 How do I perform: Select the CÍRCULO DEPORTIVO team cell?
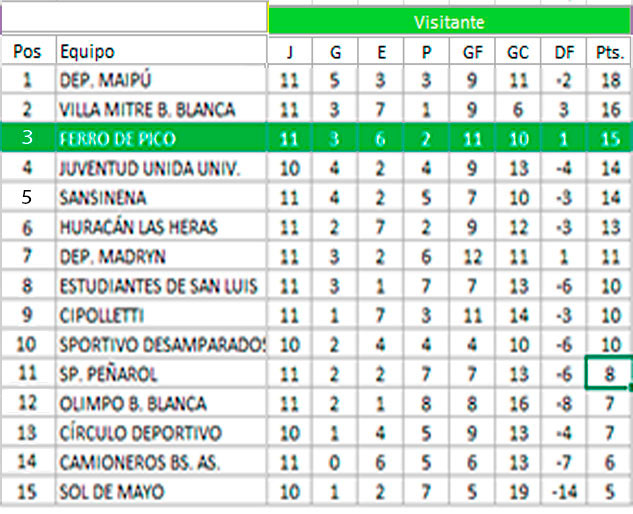(x=161, y=433)
